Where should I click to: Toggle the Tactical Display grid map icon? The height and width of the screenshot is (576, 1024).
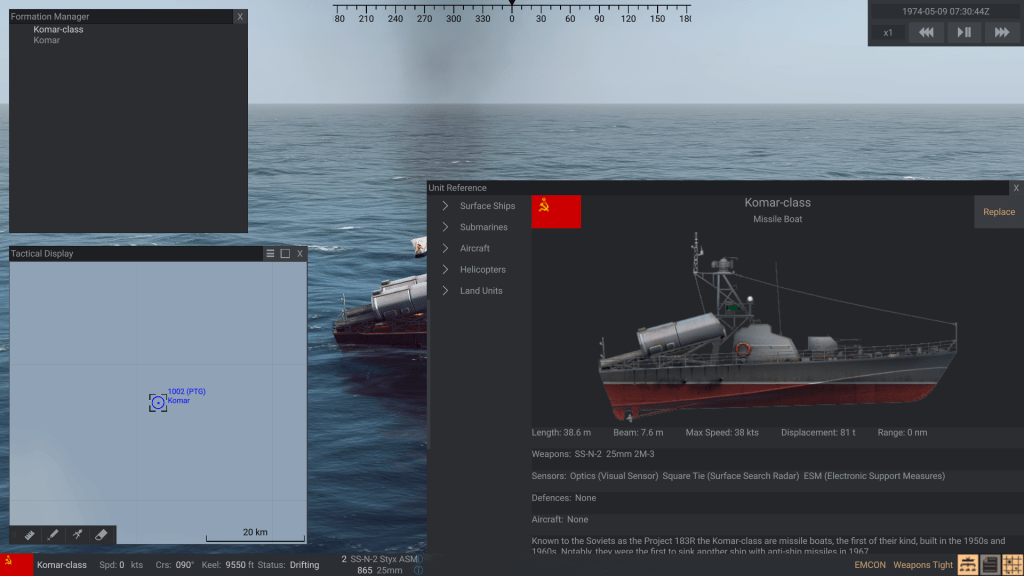pyautogui.click(x=1012, y=565)
